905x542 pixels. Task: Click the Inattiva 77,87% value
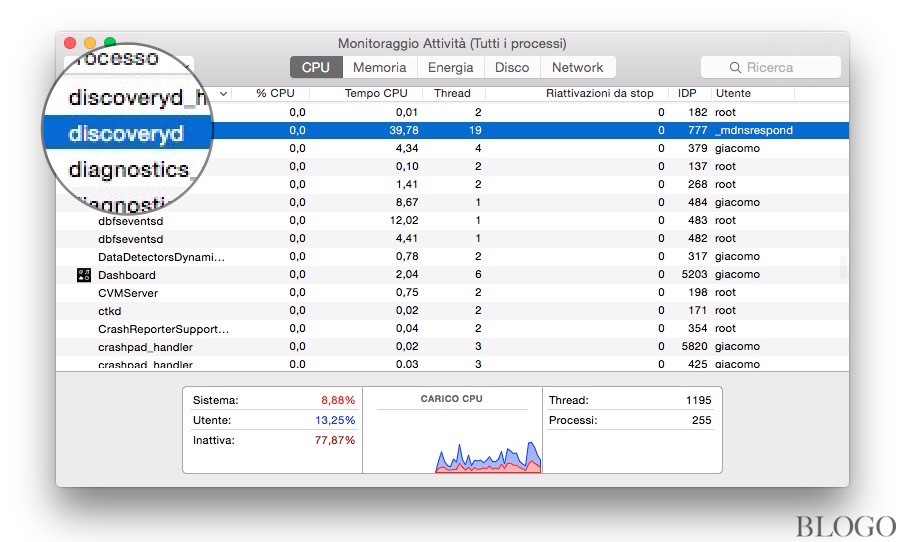click(335, 440)
